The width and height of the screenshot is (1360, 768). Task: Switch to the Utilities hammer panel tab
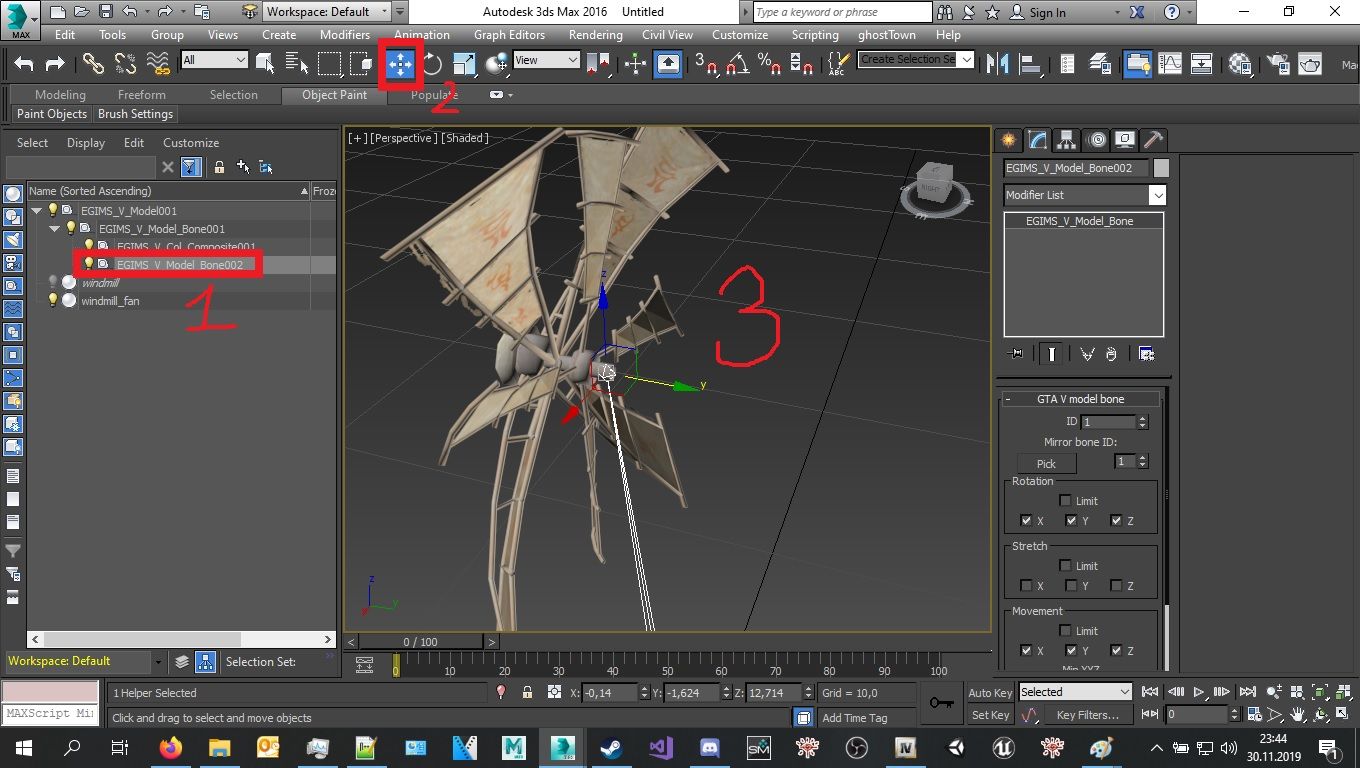coord(1153,140)
